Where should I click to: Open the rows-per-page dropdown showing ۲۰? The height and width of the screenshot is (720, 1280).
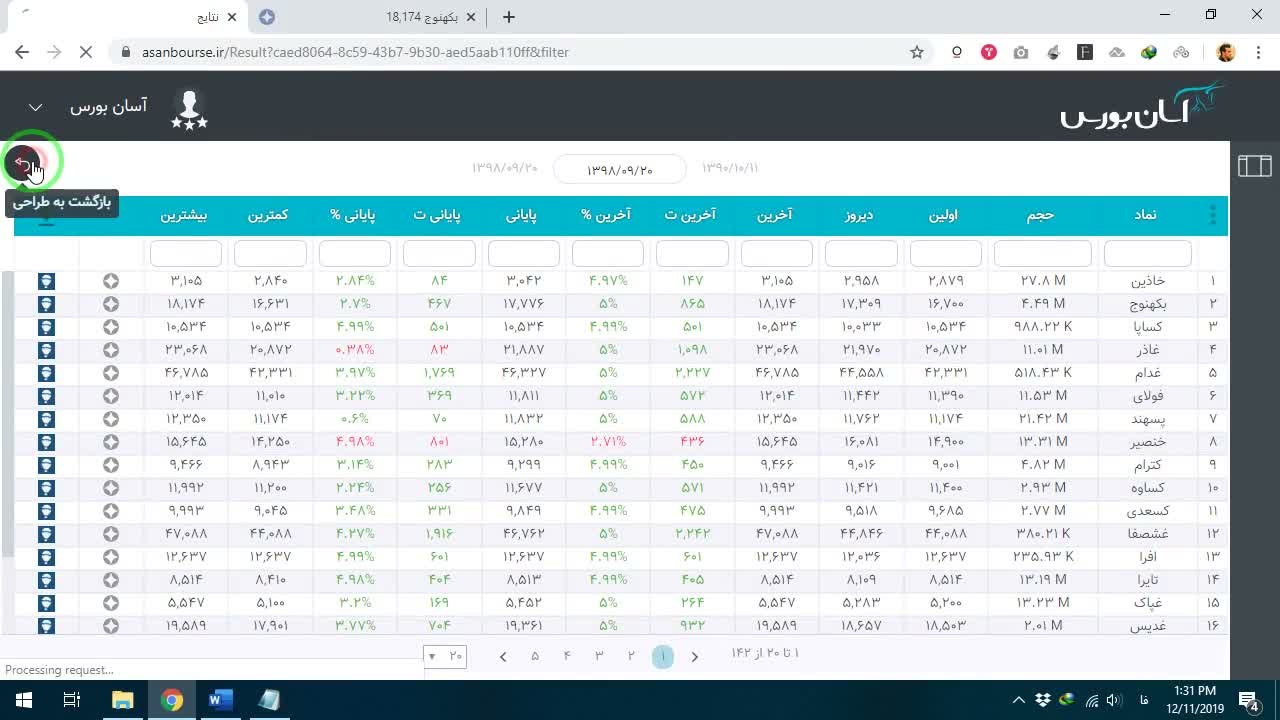pos(445,656)
